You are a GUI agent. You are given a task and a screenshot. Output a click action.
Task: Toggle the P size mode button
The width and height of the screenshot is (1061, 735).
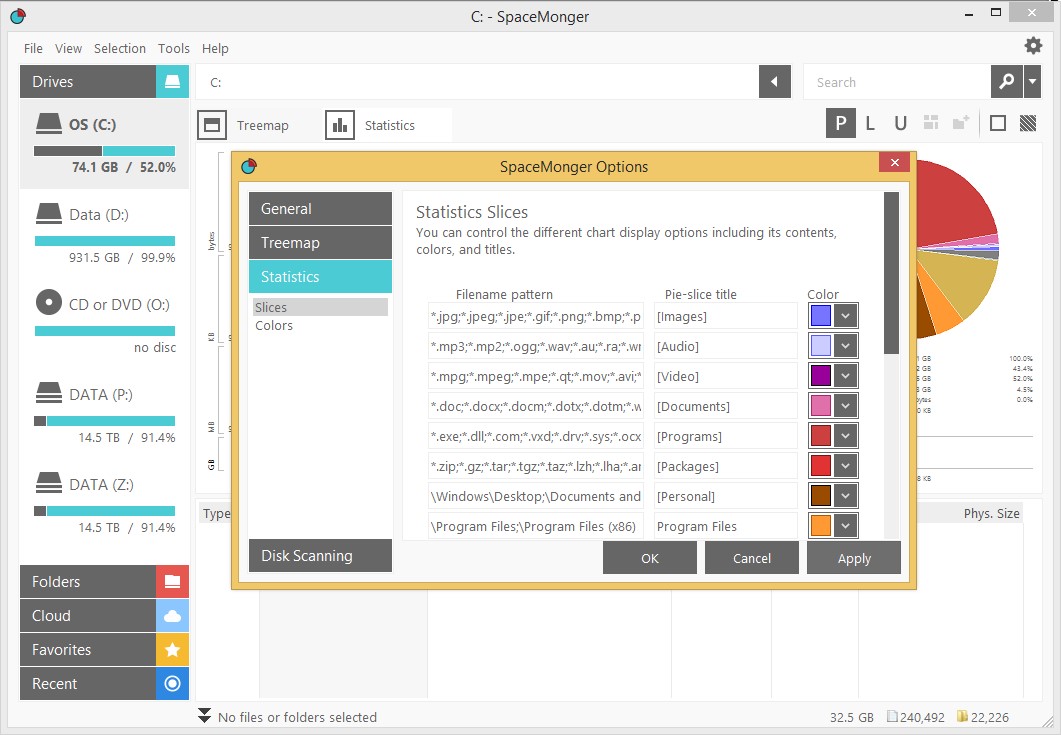[x=840, y=123]
